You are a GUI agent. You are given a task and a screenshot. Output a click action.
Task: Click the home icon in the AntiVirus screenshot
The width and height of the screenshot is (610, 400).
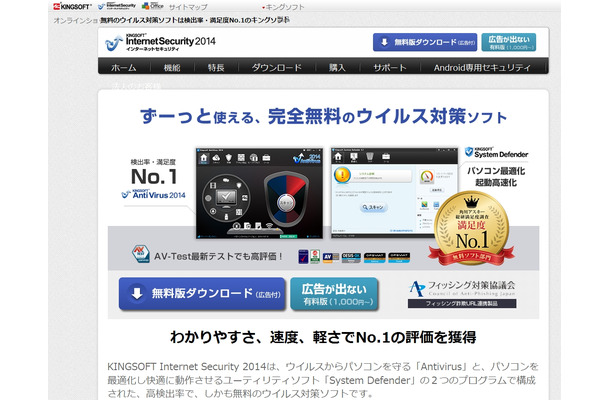(204, 158)
